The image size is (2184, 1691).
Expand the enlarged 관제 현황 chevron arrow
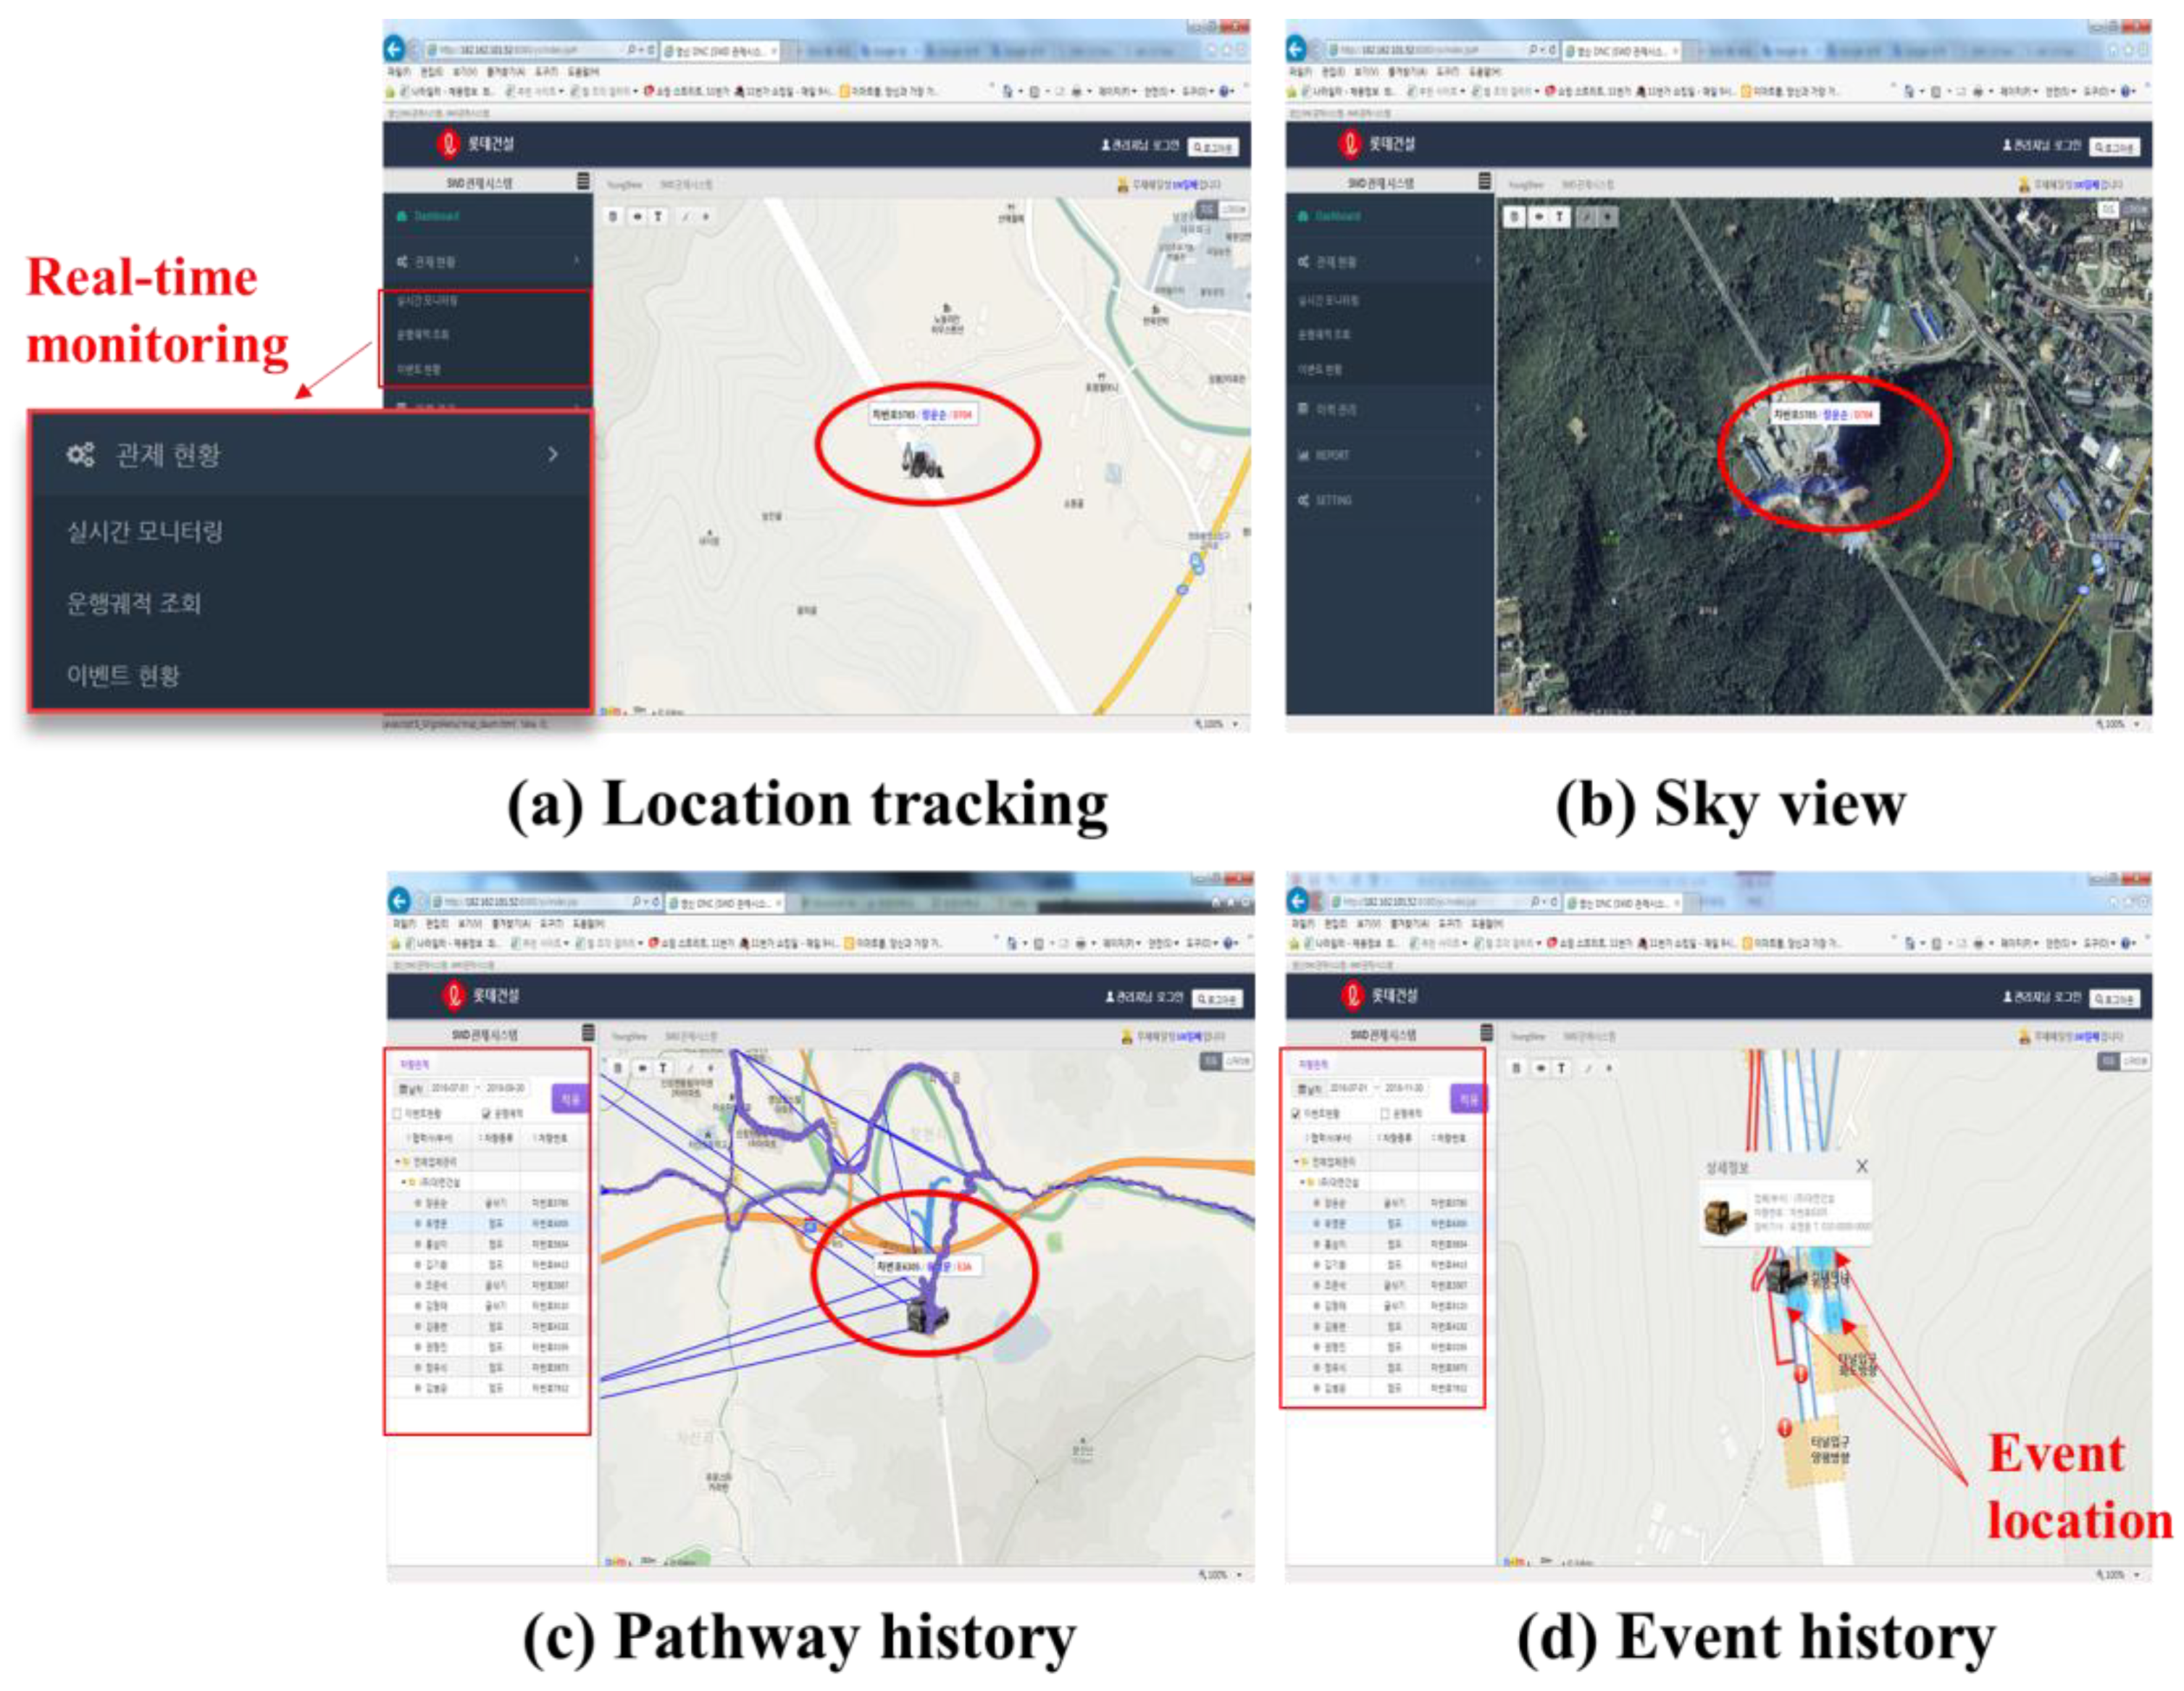click(x=553, y=455)
